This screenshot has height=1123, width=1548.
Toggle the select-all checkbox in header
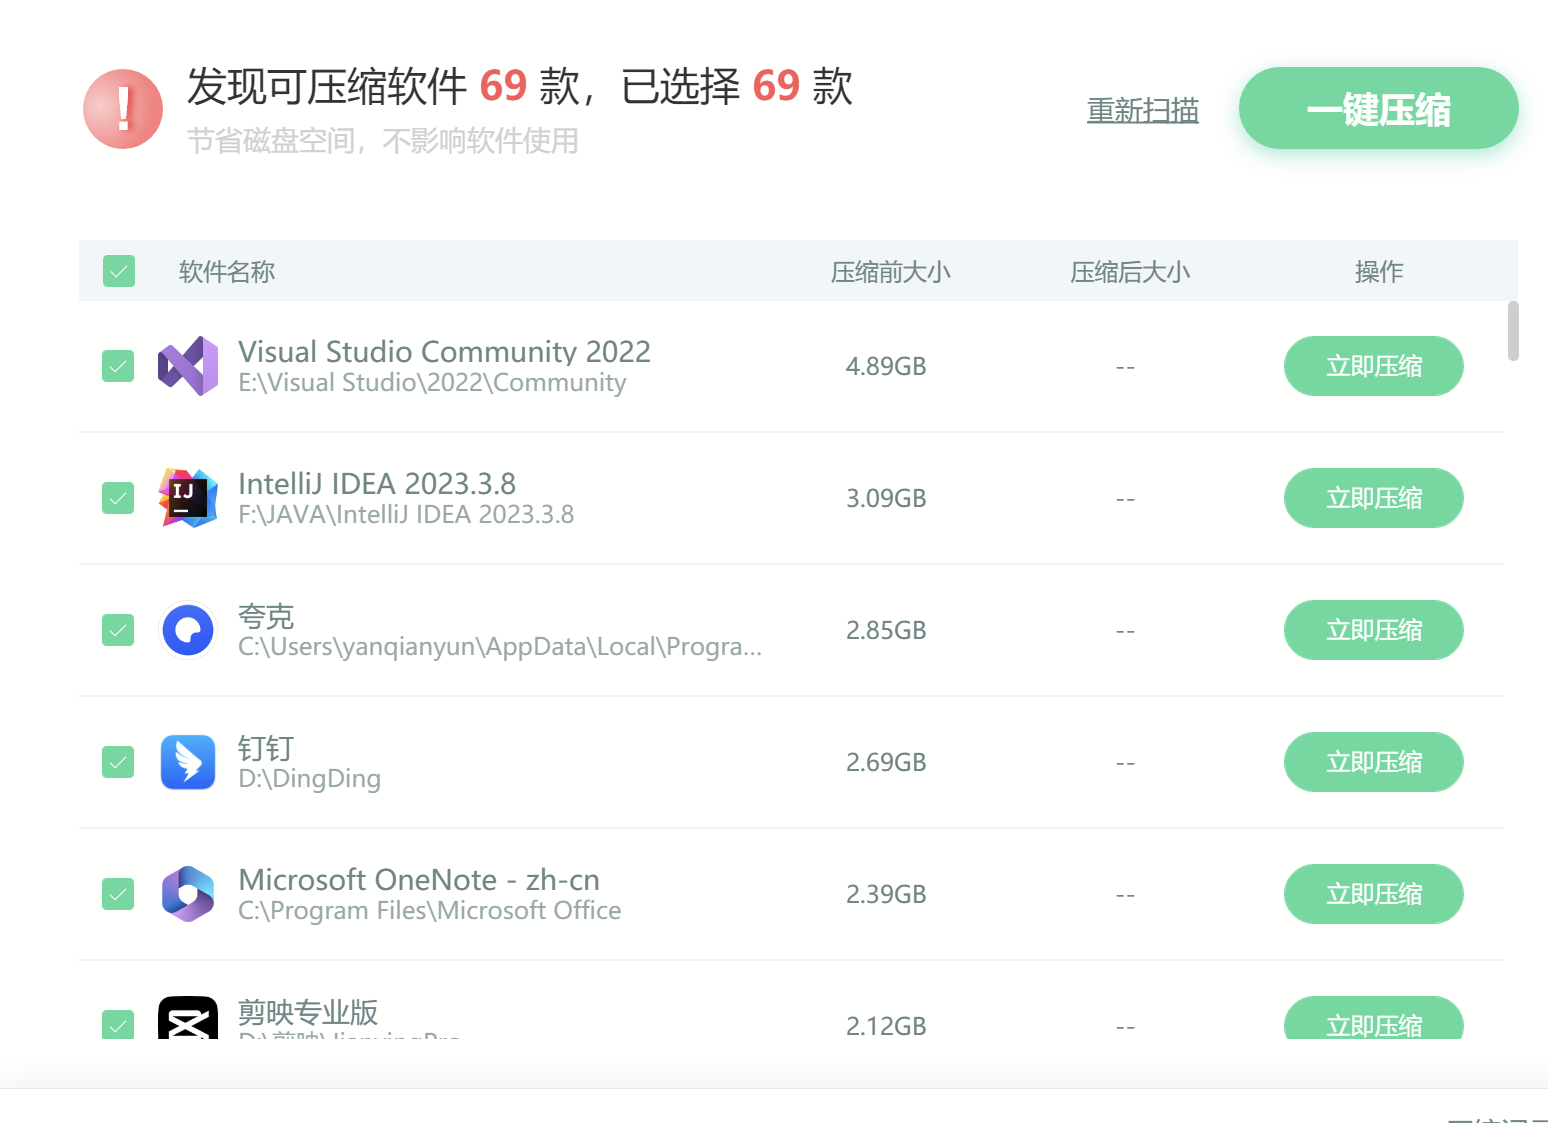coord(119,271)
